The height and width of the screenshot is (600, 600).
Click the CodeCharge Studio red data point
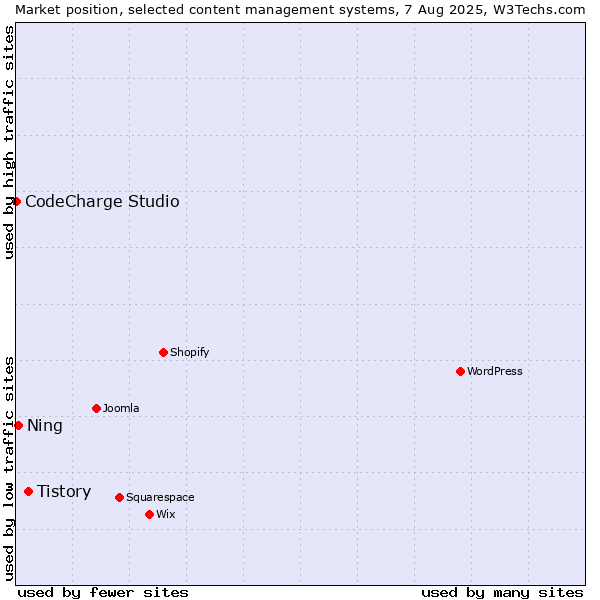coord(16,201)
